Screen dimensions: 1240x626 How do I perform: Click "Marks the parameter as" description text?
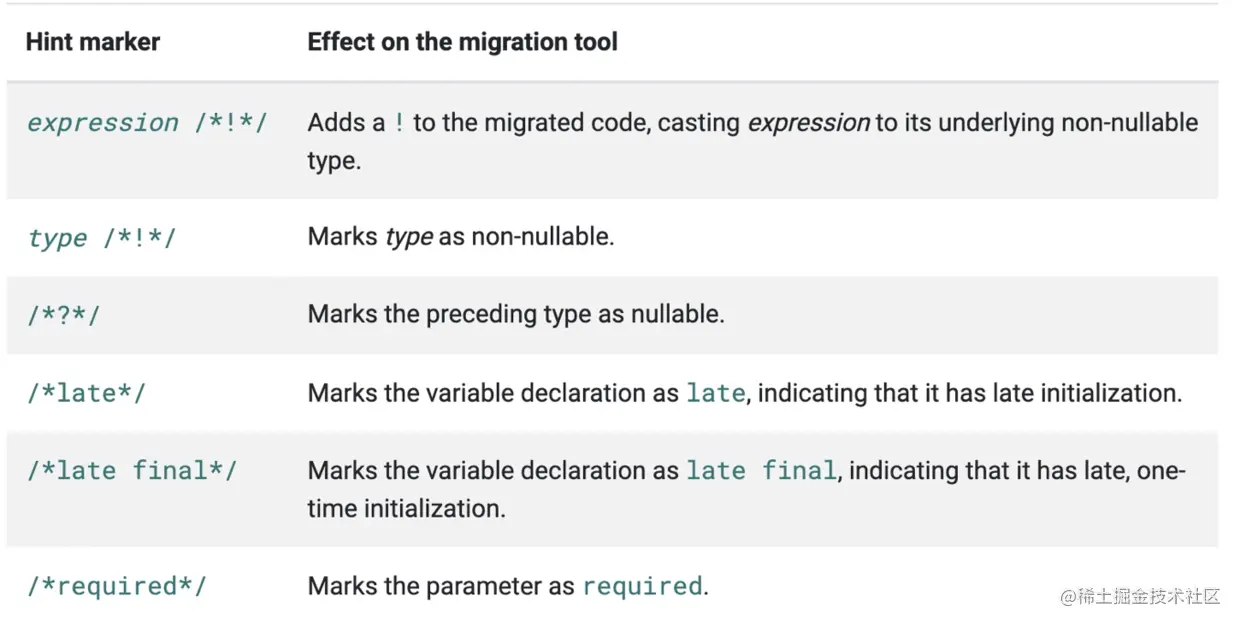(441, 586)
